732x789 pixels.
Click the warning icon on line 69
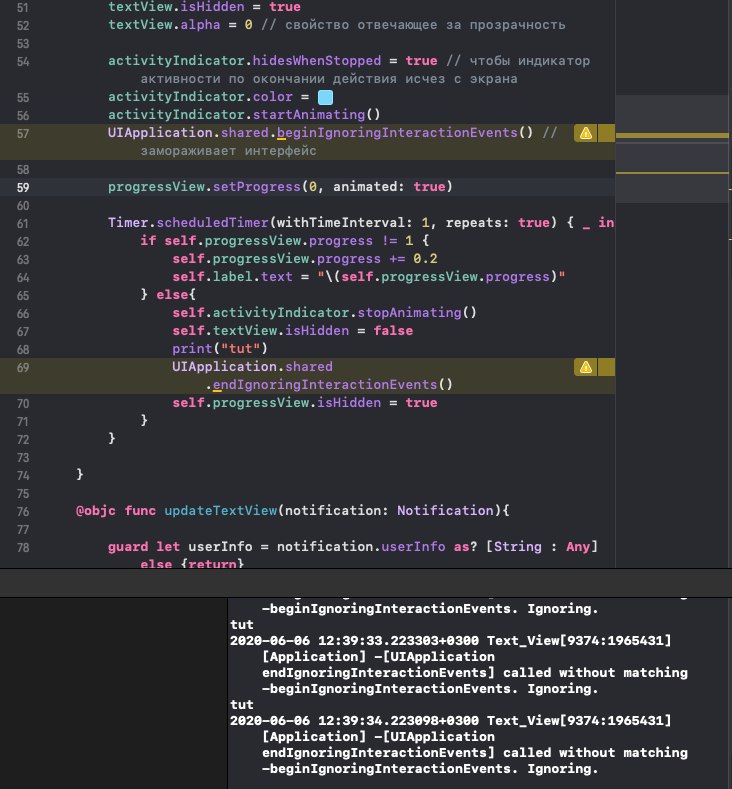click(586, 367)
